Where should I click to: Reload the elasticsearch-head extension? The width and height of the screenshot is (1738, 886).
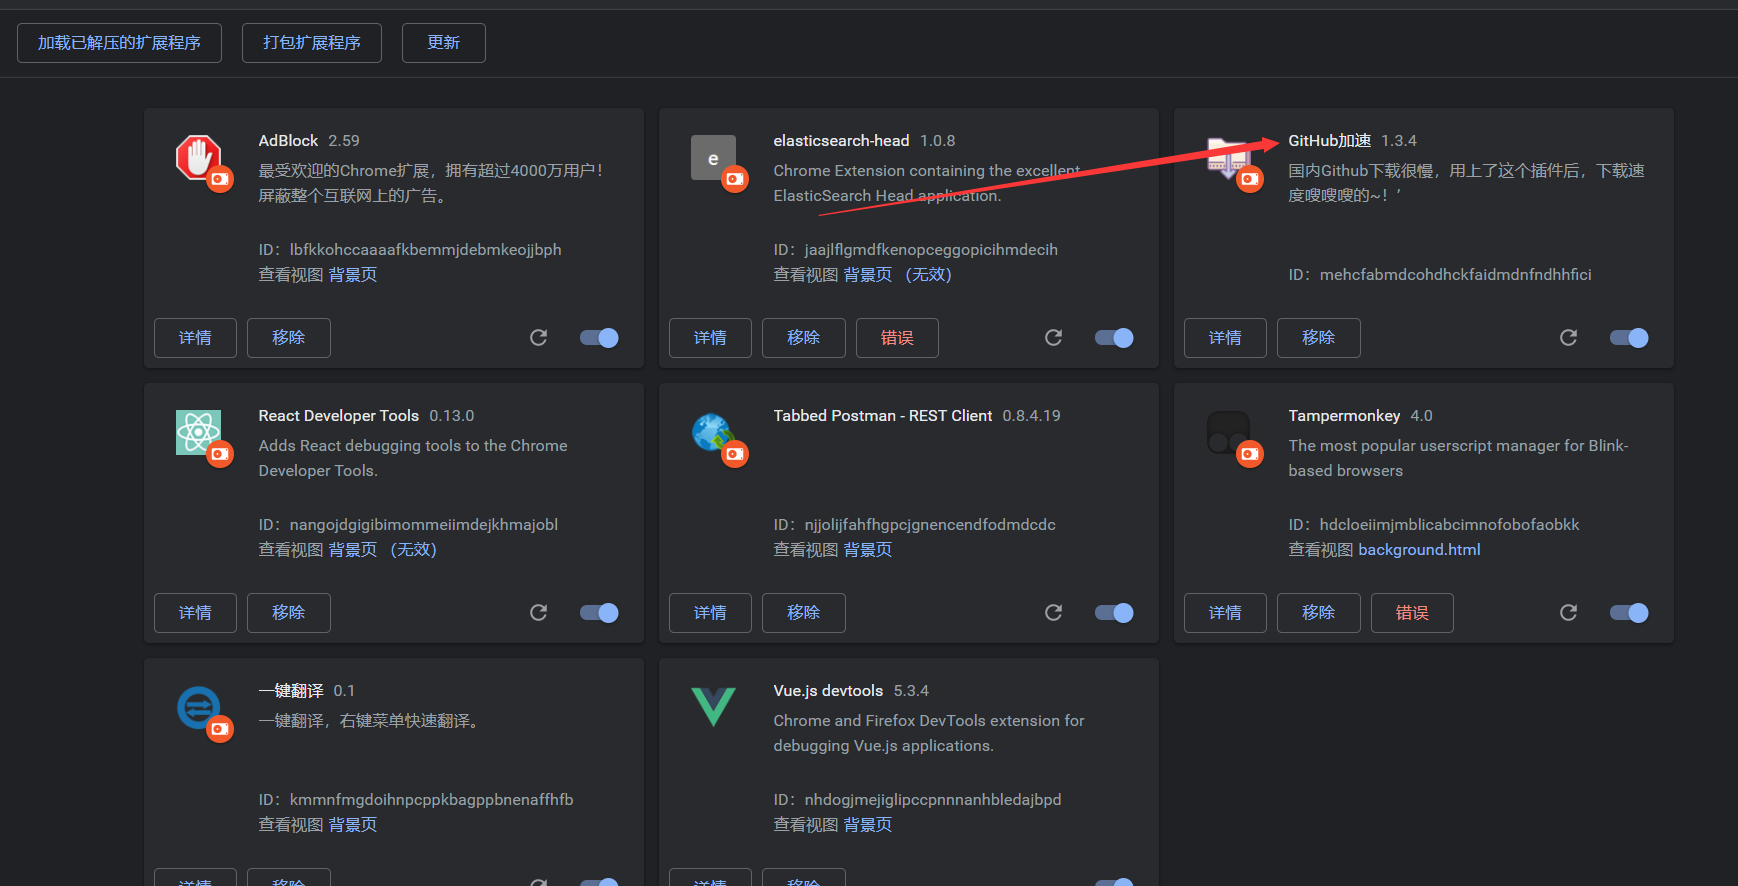1053,338
